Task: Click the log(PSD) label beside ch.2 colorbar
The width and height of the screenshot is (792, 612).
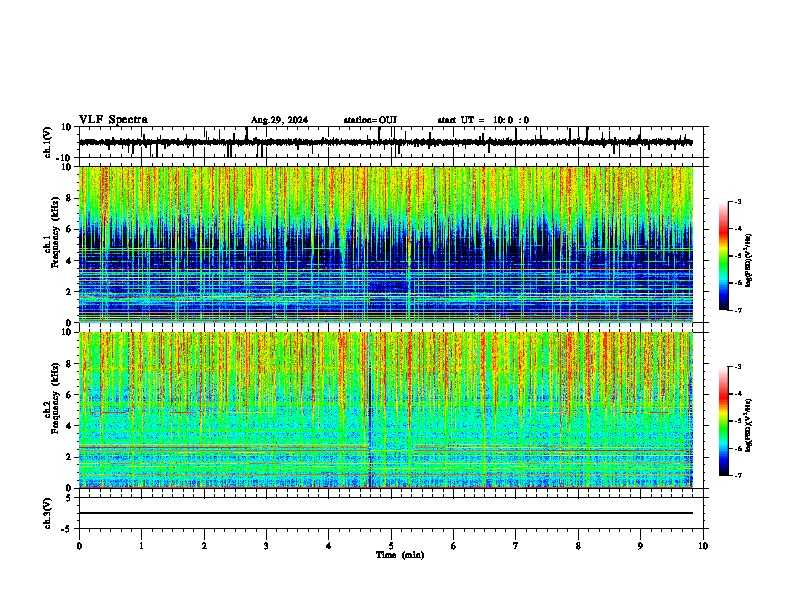Action: pyautogui.click(x=749, y=426)
